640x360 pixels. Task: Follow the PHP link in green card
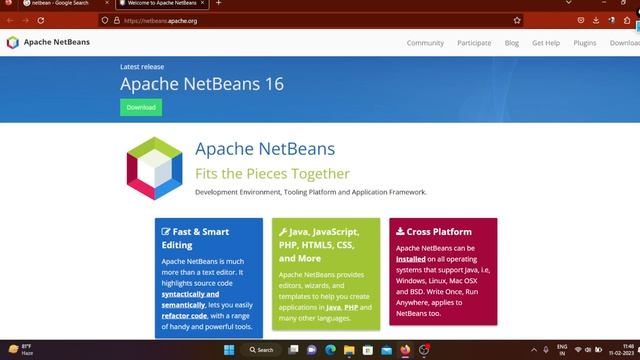[351, 307]
